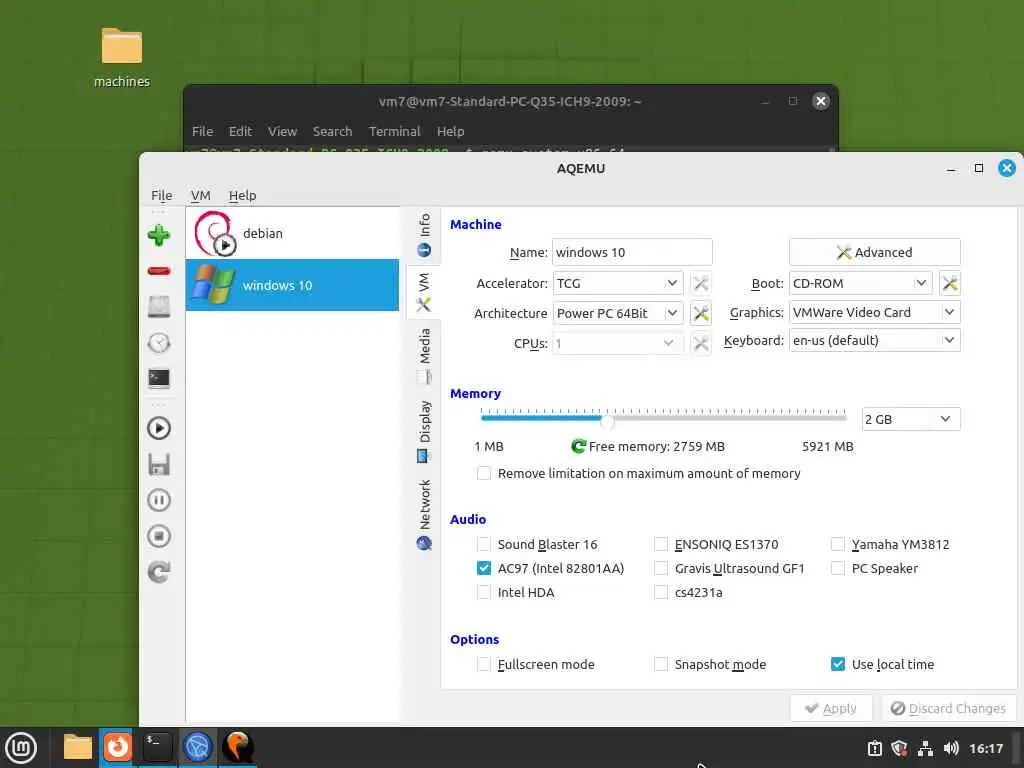Open architecture options tool icon
The image size is (1024, 768).
tap(701, 313)
